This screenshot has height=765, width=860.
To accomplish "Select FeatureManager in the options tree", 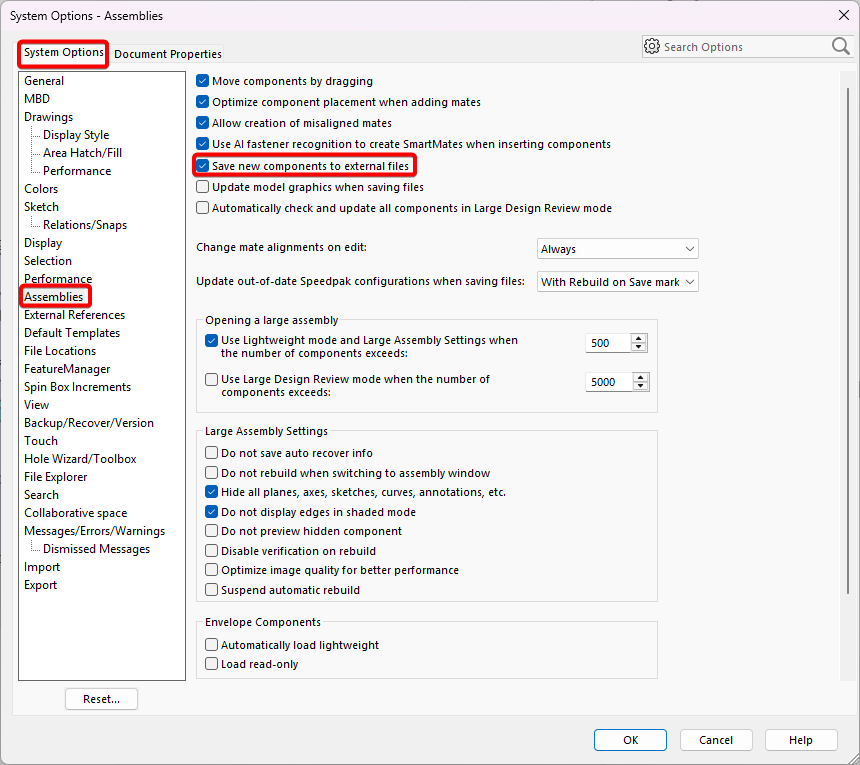I will (67, 369).
